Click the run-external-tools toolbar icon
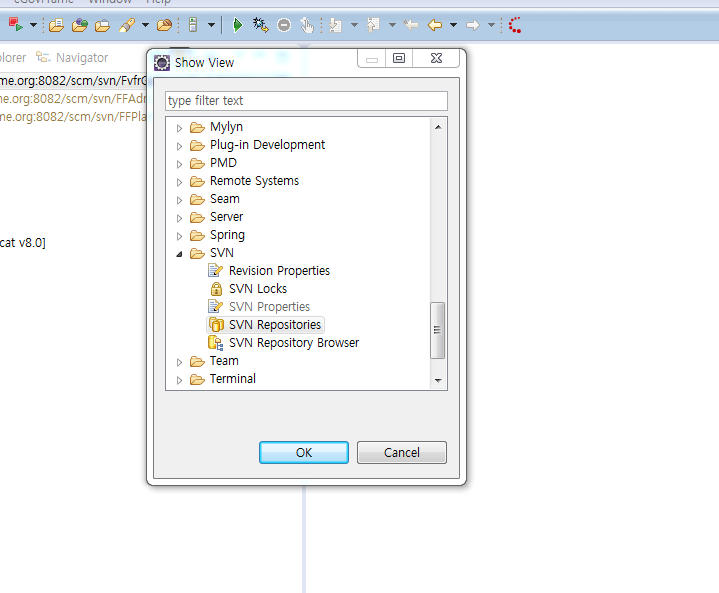 (x=16, y=25)
